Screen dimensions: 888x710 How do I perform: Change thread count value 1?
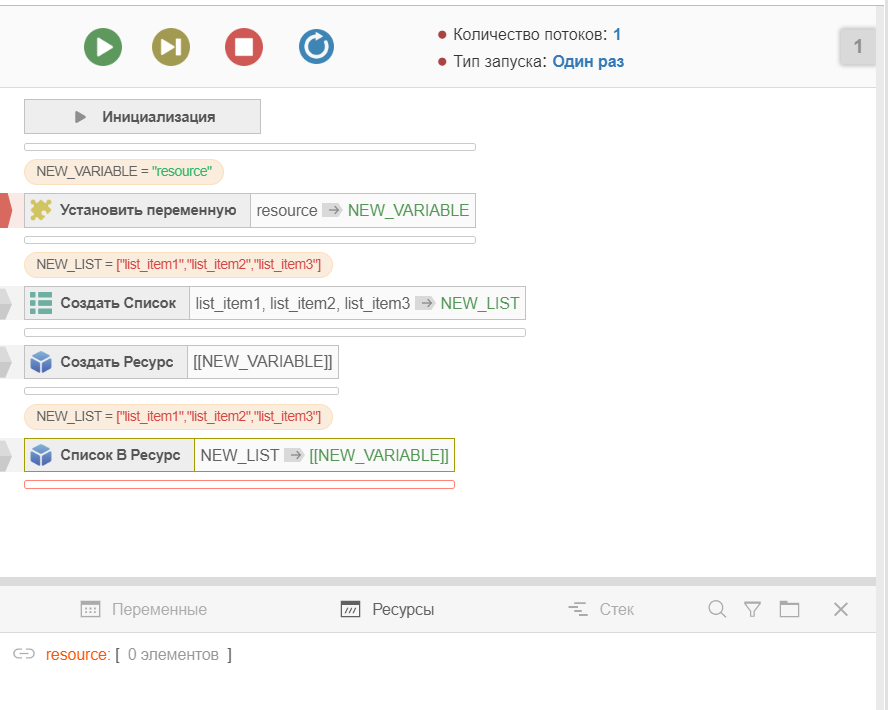pos(617,35)
